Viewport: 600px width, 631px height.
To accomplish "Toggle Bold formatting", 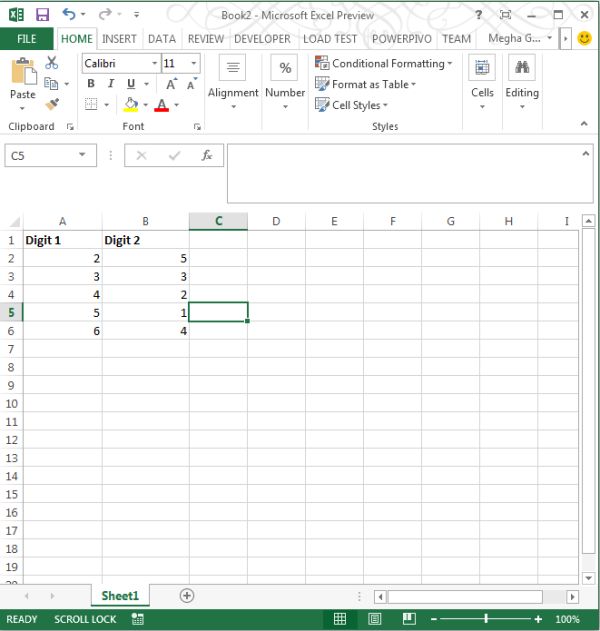I will click(91, 83).
